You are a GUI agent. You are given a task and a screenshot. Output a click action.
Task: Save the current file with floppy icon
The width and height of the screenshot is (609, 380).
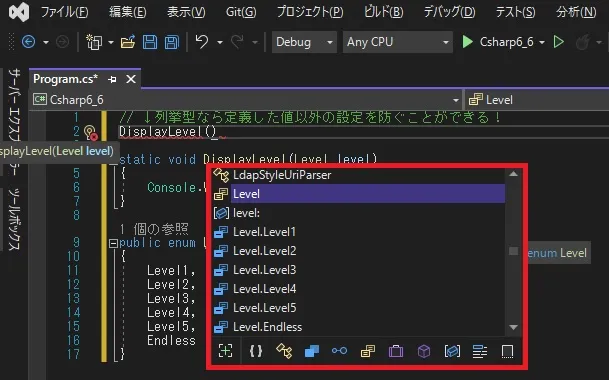pyautogui.click(x=150, y=42)
